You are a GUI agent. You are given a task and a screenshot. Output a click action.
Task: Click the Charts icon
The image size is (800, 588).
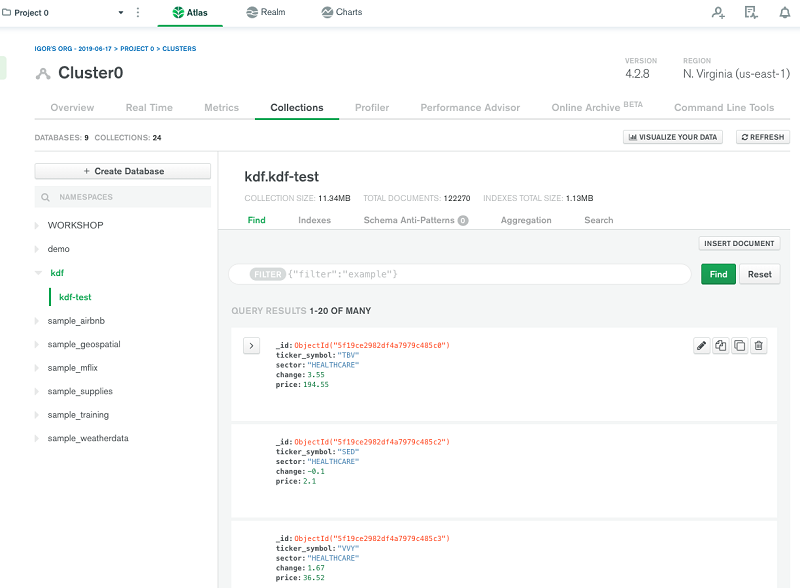pyautogui.click(x=327, y=12)
